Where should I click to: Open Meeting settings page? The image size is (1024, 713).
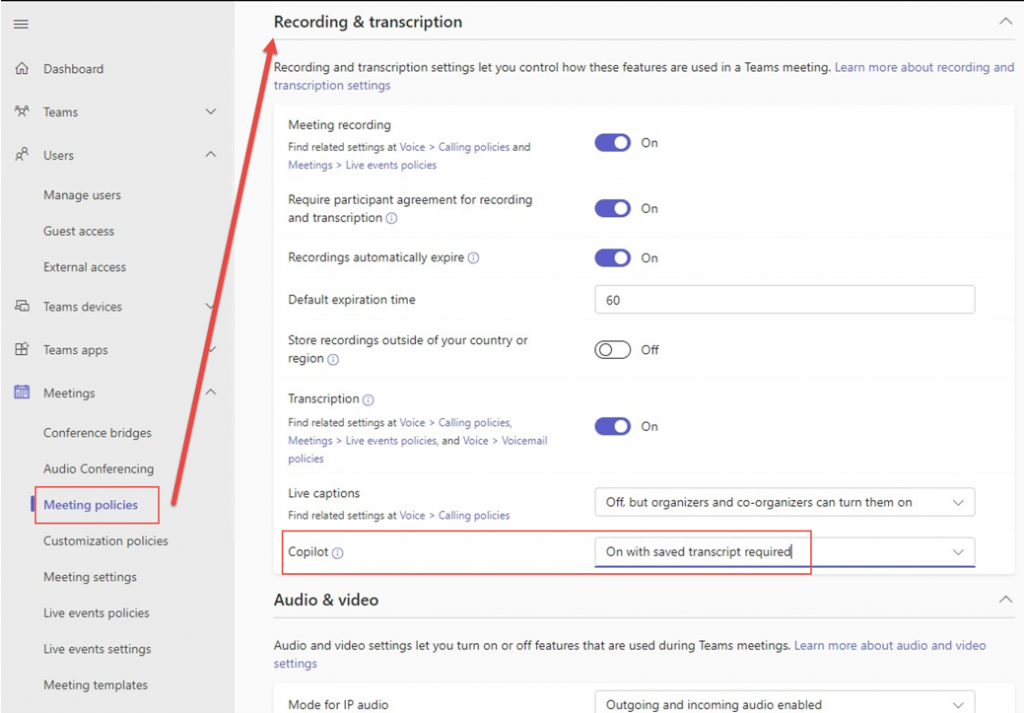(x=90, y=577)
